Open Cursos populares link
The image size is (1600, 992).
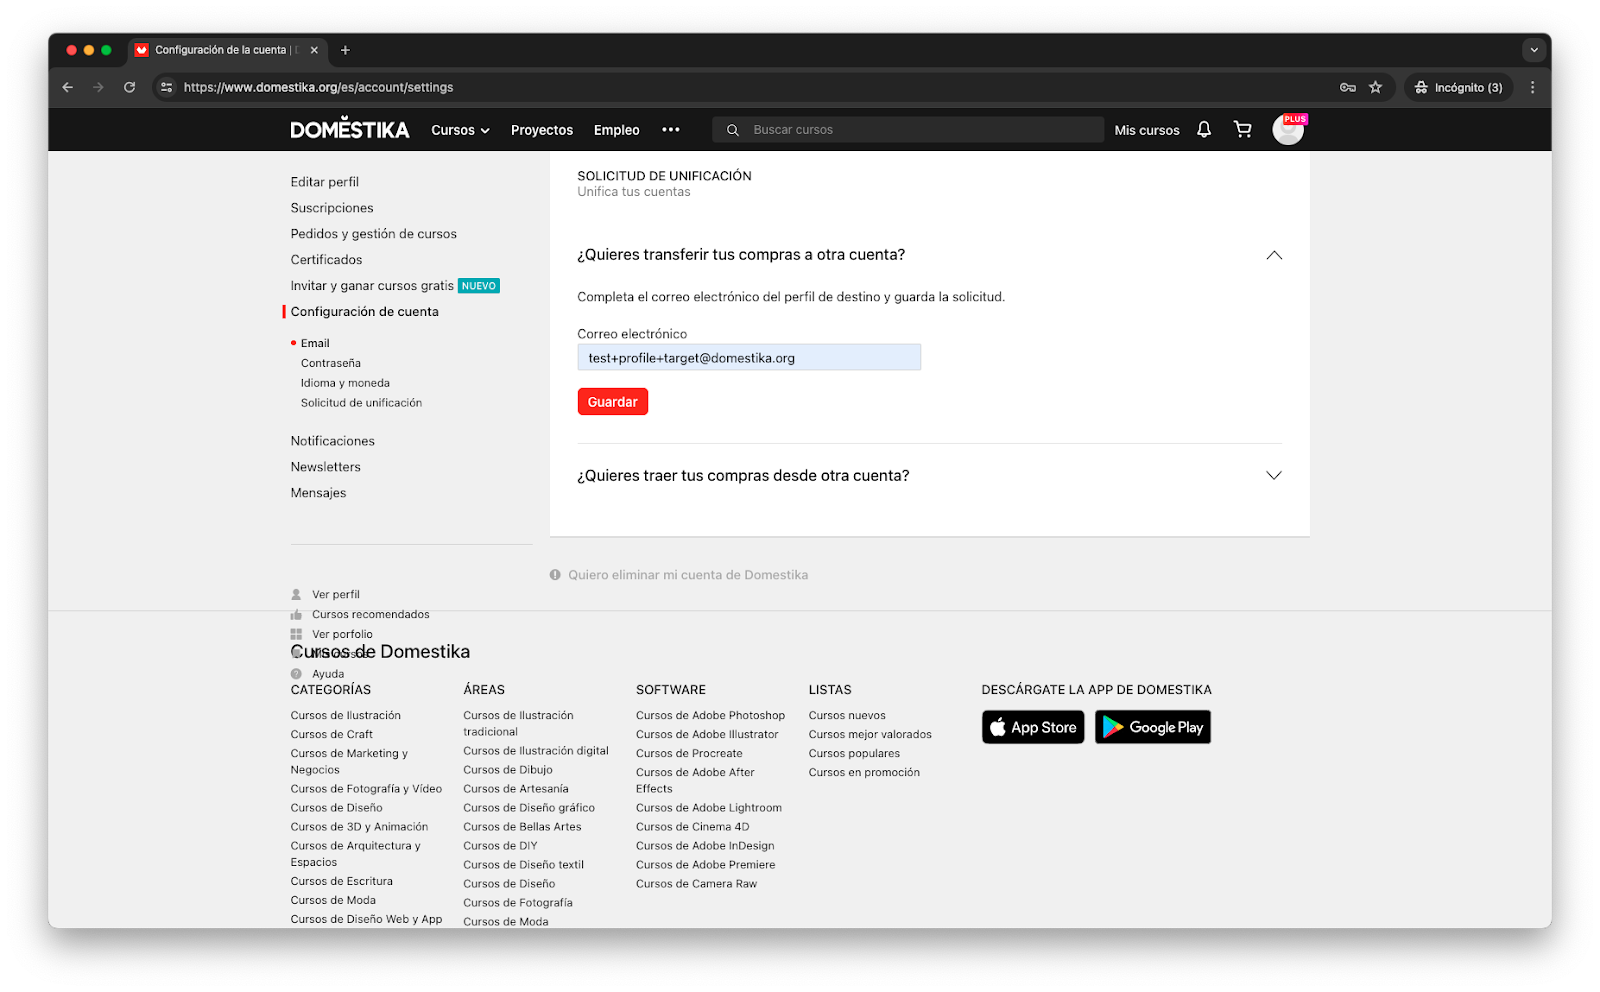pos(854,753)
